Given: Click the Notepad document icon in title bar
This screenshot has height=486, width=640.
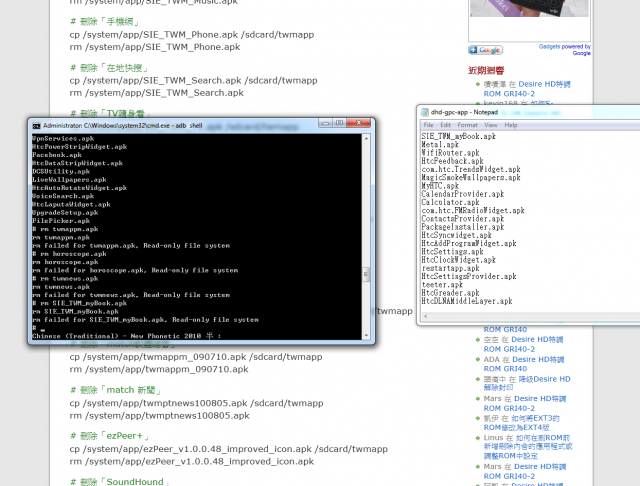Looking at the screenshot, I should pos(425,112).
